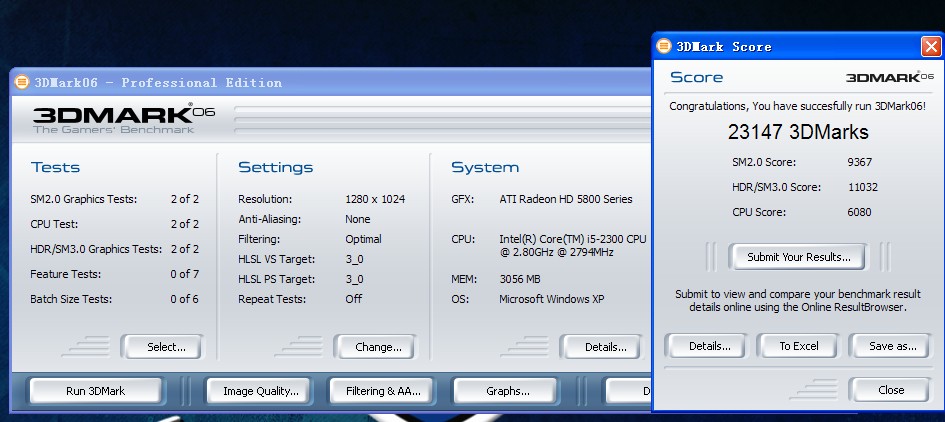Click the CPU Test row label in Tests
Screen dimensions: 945x422
[54, 224]
